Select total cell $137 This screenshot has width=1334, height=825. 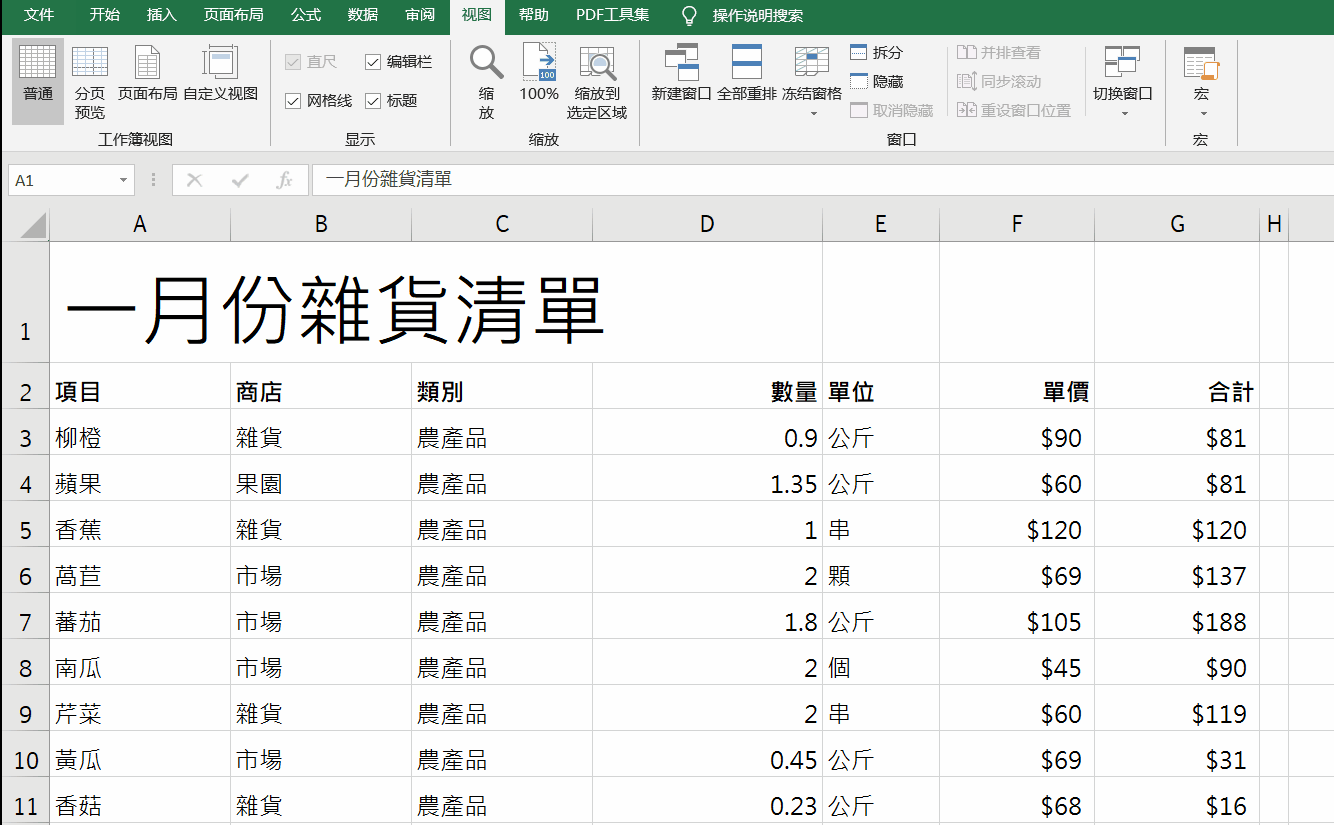point(1177,570)
